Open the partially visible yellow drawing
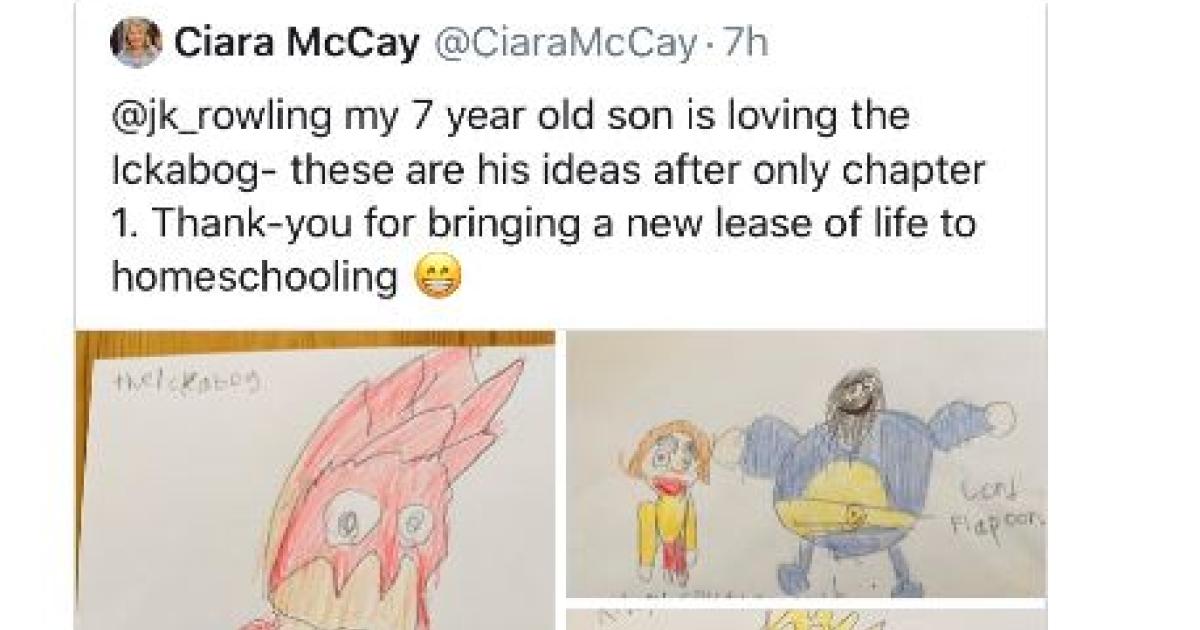 806,619
